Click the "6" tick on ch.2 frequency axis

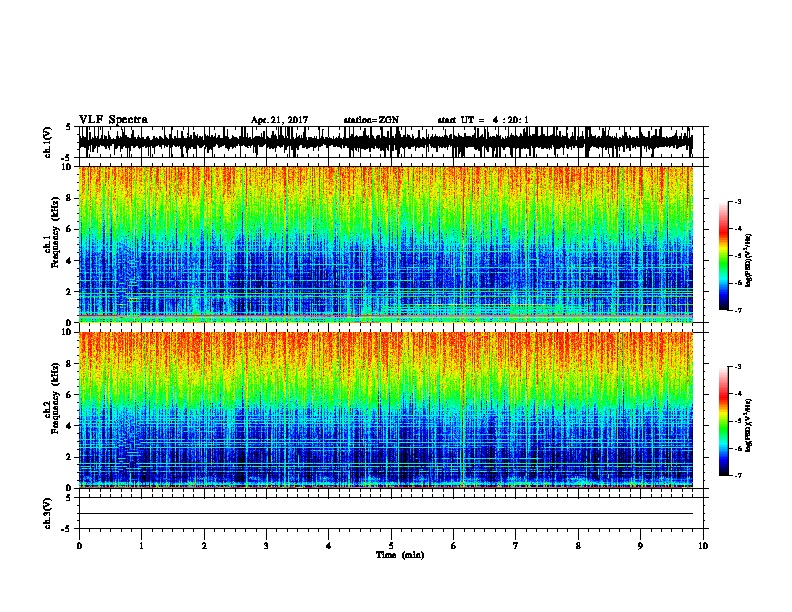point(69,395)
